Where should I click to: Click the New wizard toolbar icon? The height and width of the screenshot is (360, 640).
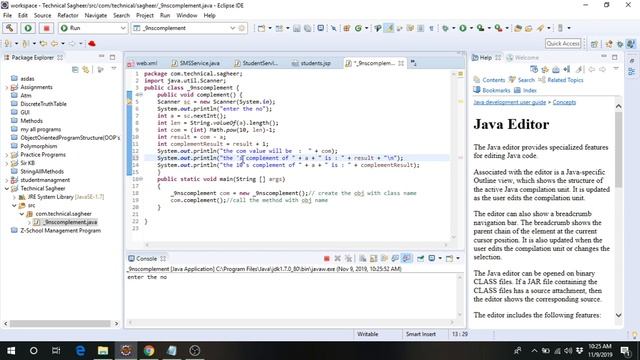coord(261,28)
